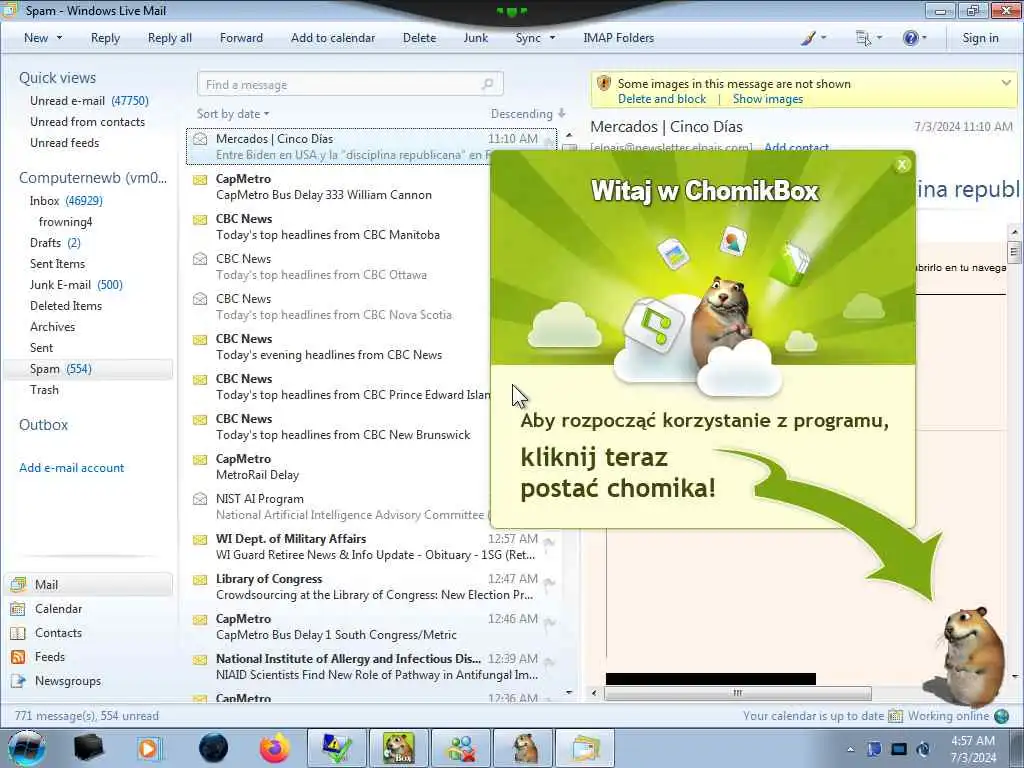Click the Find a message field

click(x=350, y=84)
